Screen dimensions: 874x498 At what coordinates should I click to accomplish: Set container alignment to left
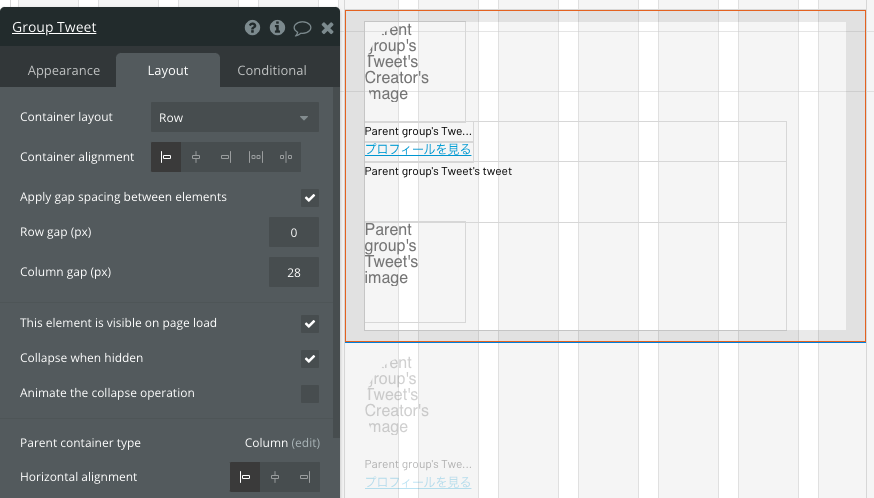(166, 157)
